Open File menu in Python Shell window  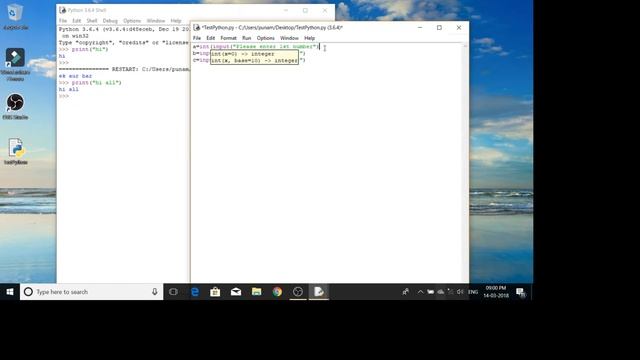(x=63, y=21)
